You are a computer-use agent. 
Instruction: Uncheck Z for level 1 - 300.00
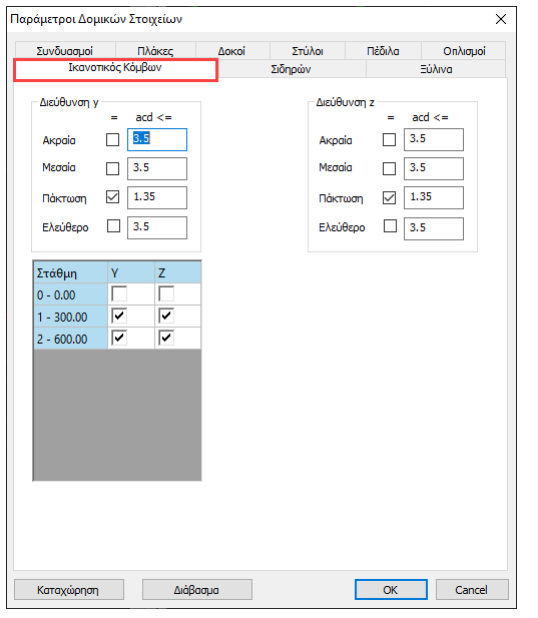tap(166, 316)
